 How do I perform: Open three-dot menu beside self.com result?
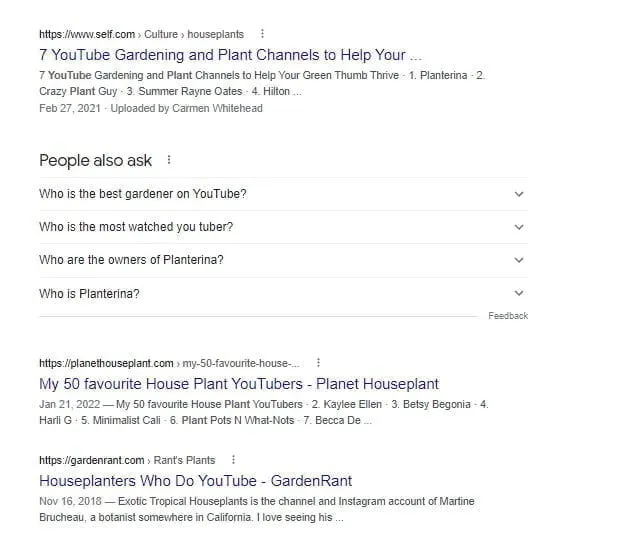(x=263, y=34)
